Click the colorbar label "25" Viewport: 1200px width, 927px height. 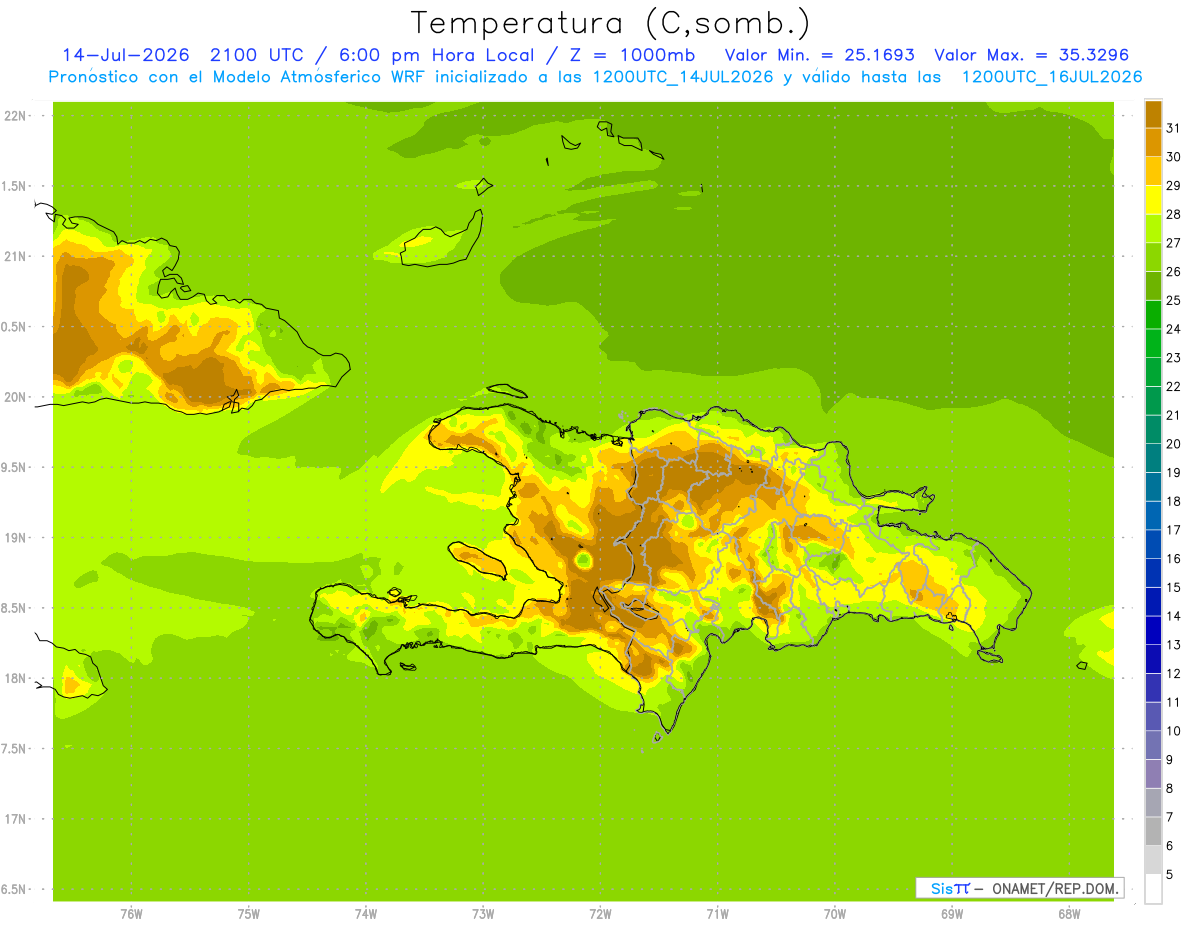tap(1173, 300)
